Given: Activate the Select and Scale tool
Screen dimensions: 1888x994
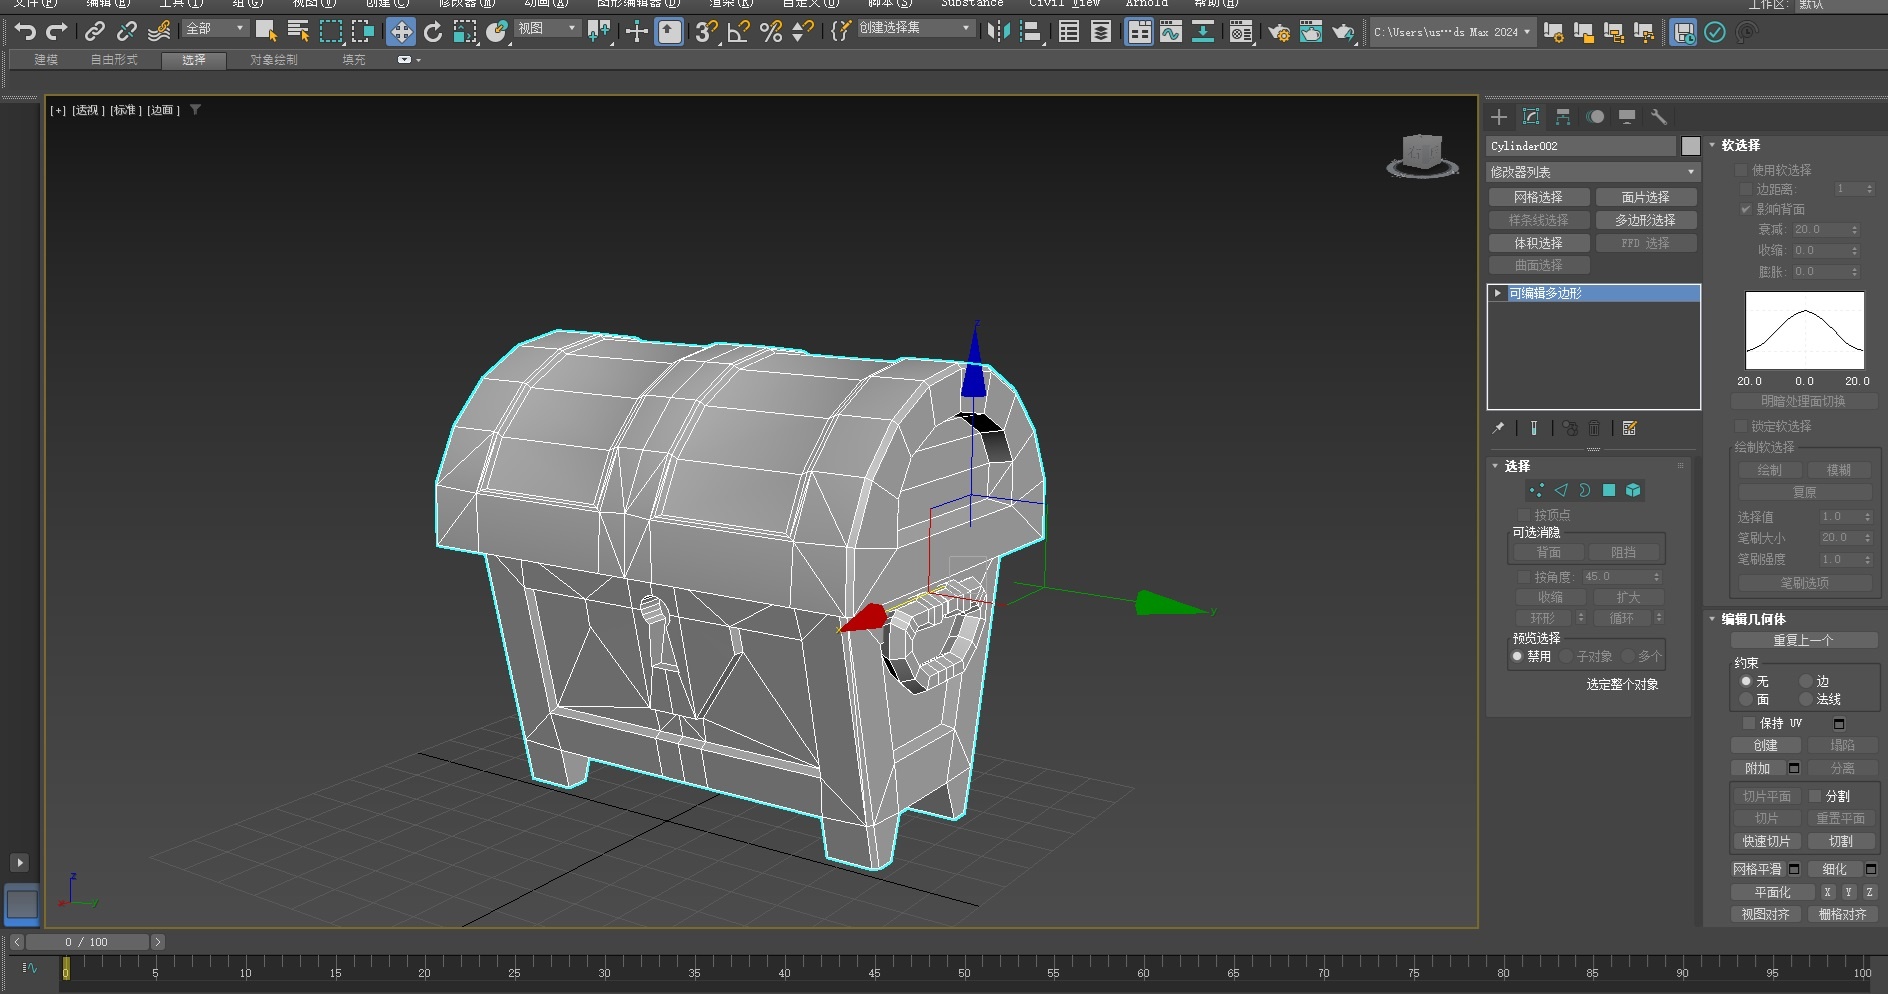Looking at the screenshot, I should 465,32.
